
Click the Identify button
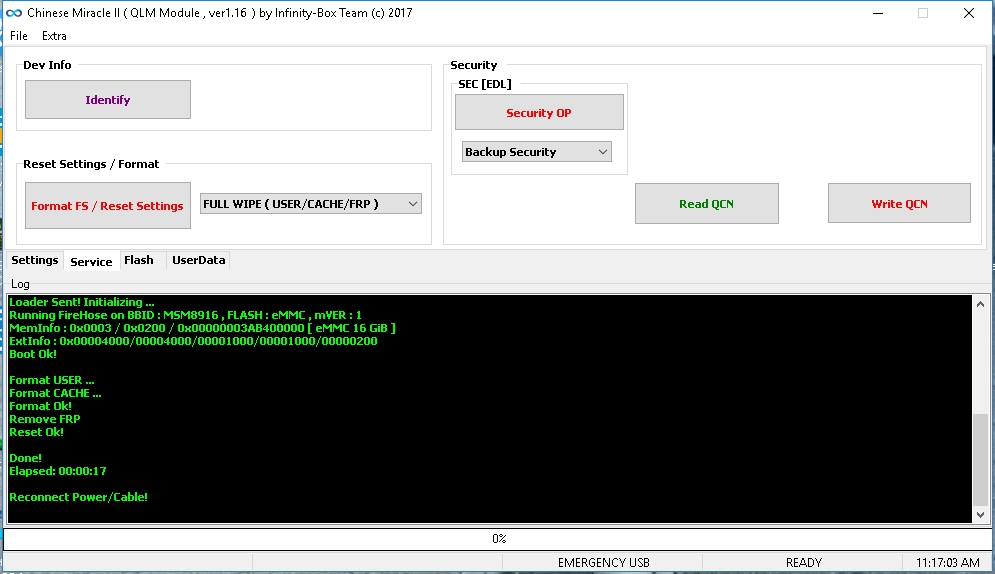[x=108, y=100]
